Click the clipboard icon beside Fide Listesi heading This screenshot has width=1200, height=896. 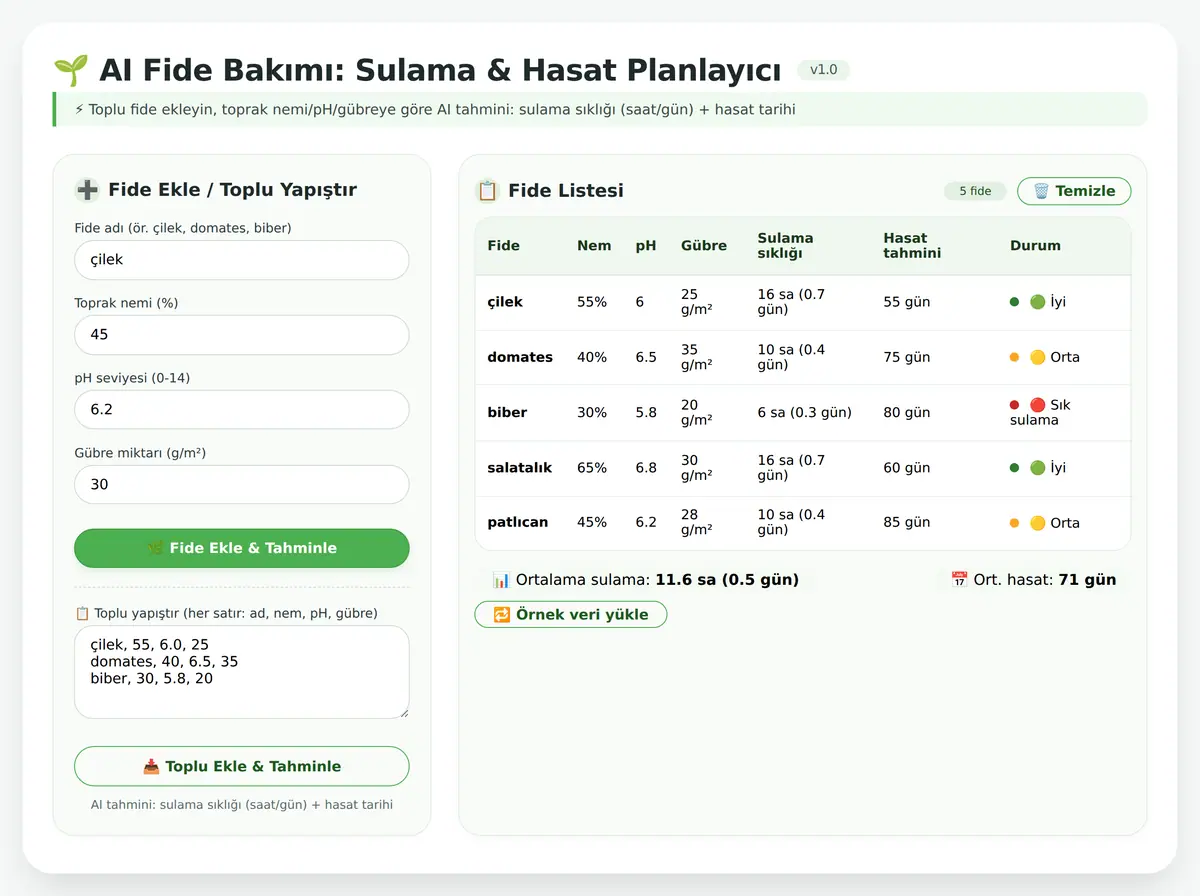pyautogui.click(x=487, y=190)
